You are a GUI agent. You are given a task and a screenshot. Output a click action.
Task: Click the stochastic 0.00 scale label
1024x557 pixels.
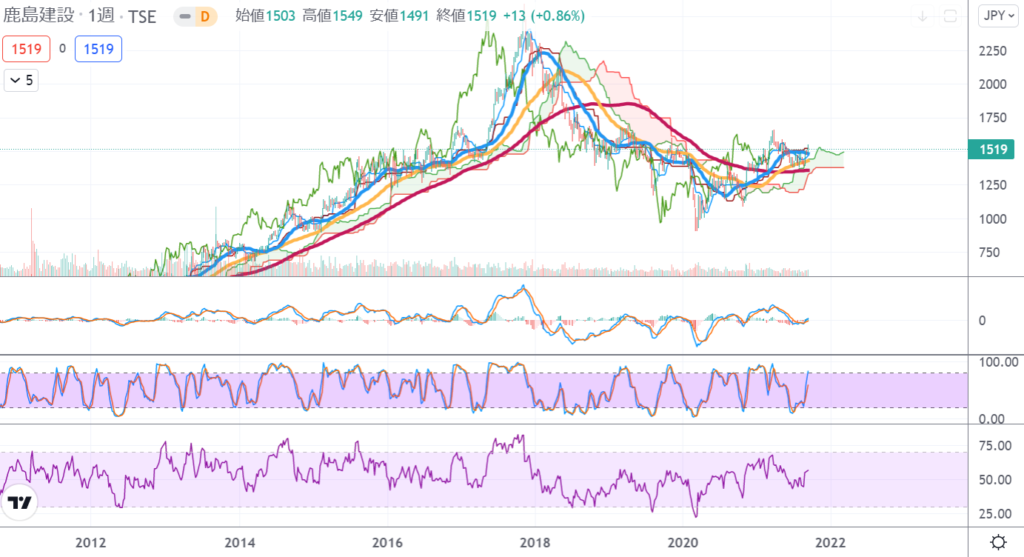click(992, 419)
